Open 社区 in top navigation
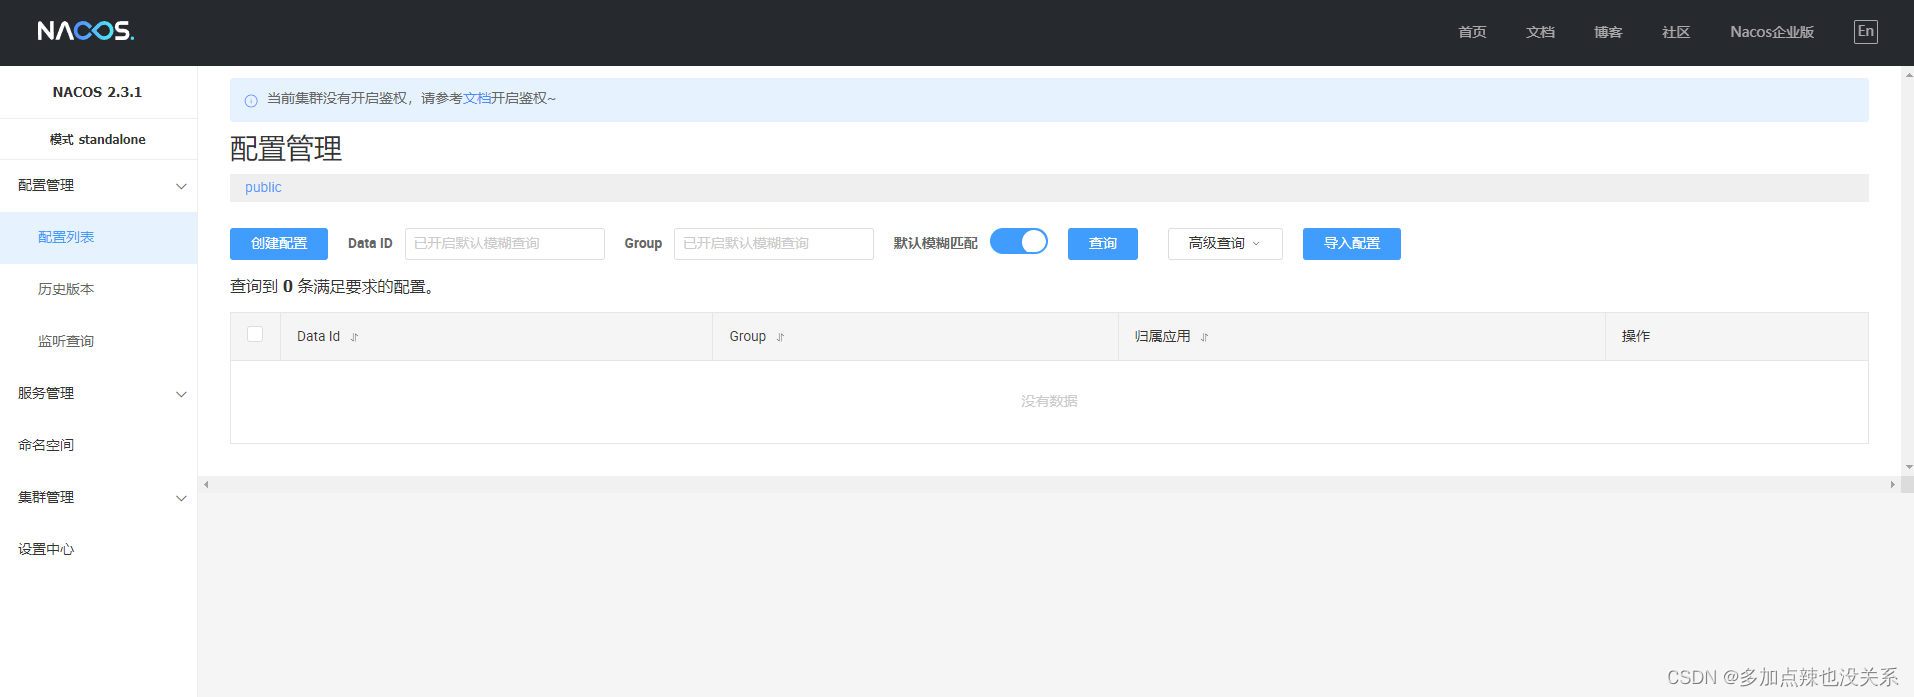 (1676, 32)
